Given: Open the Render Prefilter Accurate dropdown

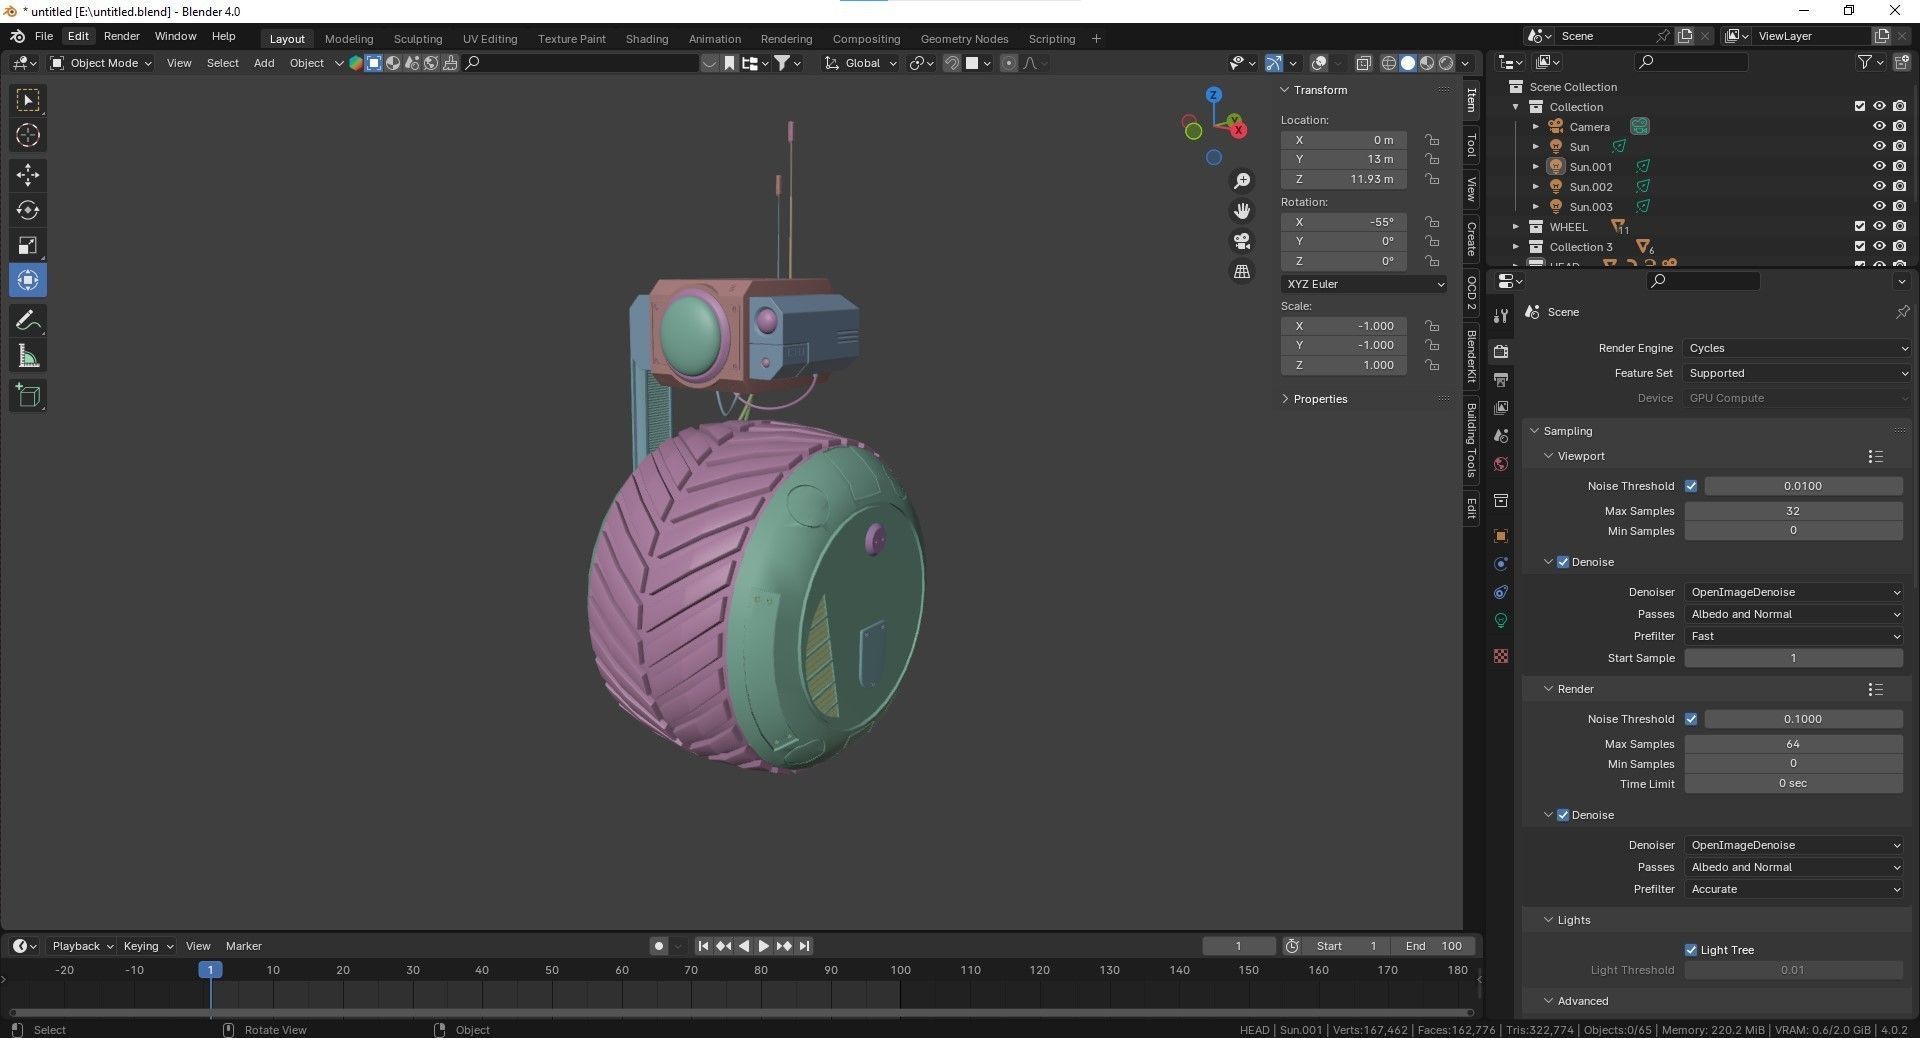Looking at the screenshot, I should coord(1794,889).
